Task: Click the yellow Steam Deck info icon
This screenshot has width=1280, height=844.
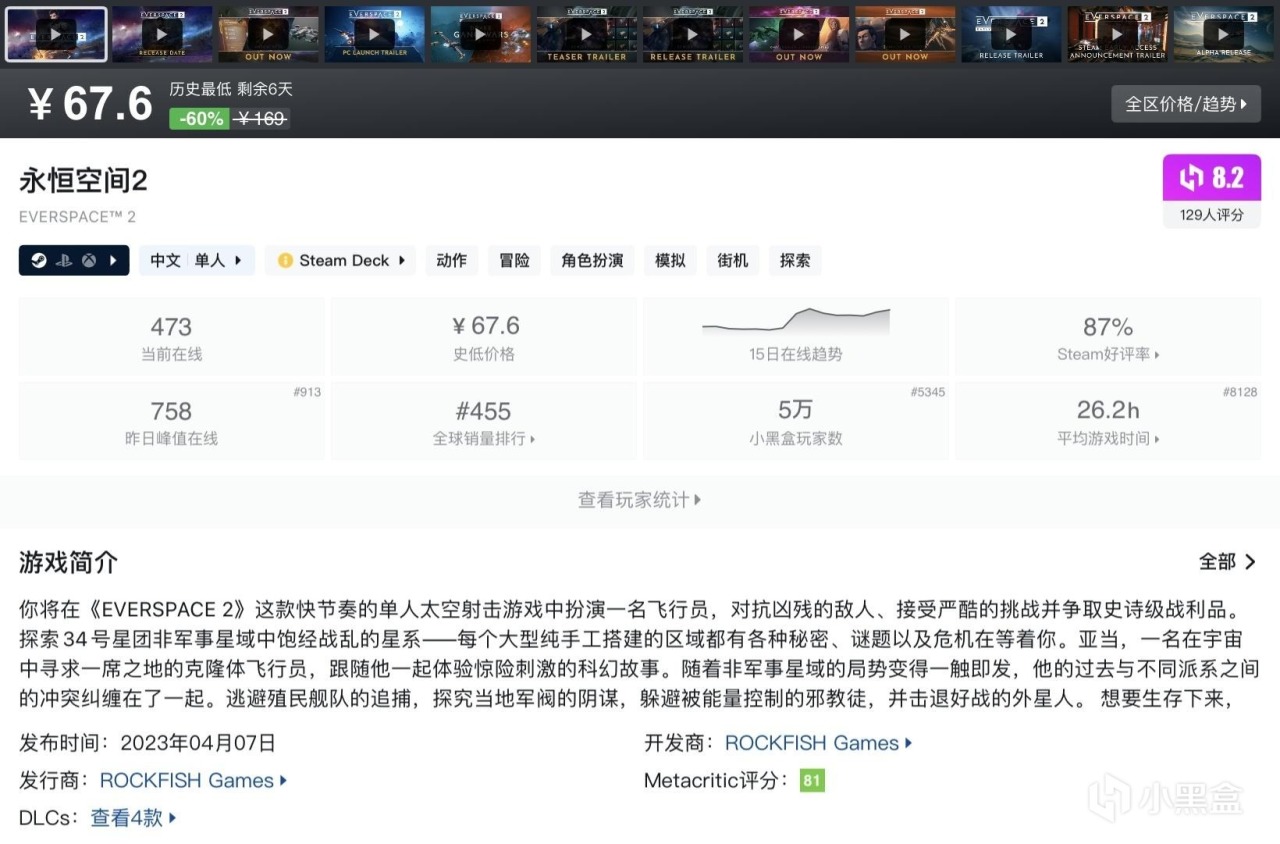Action: coord(285,261)
